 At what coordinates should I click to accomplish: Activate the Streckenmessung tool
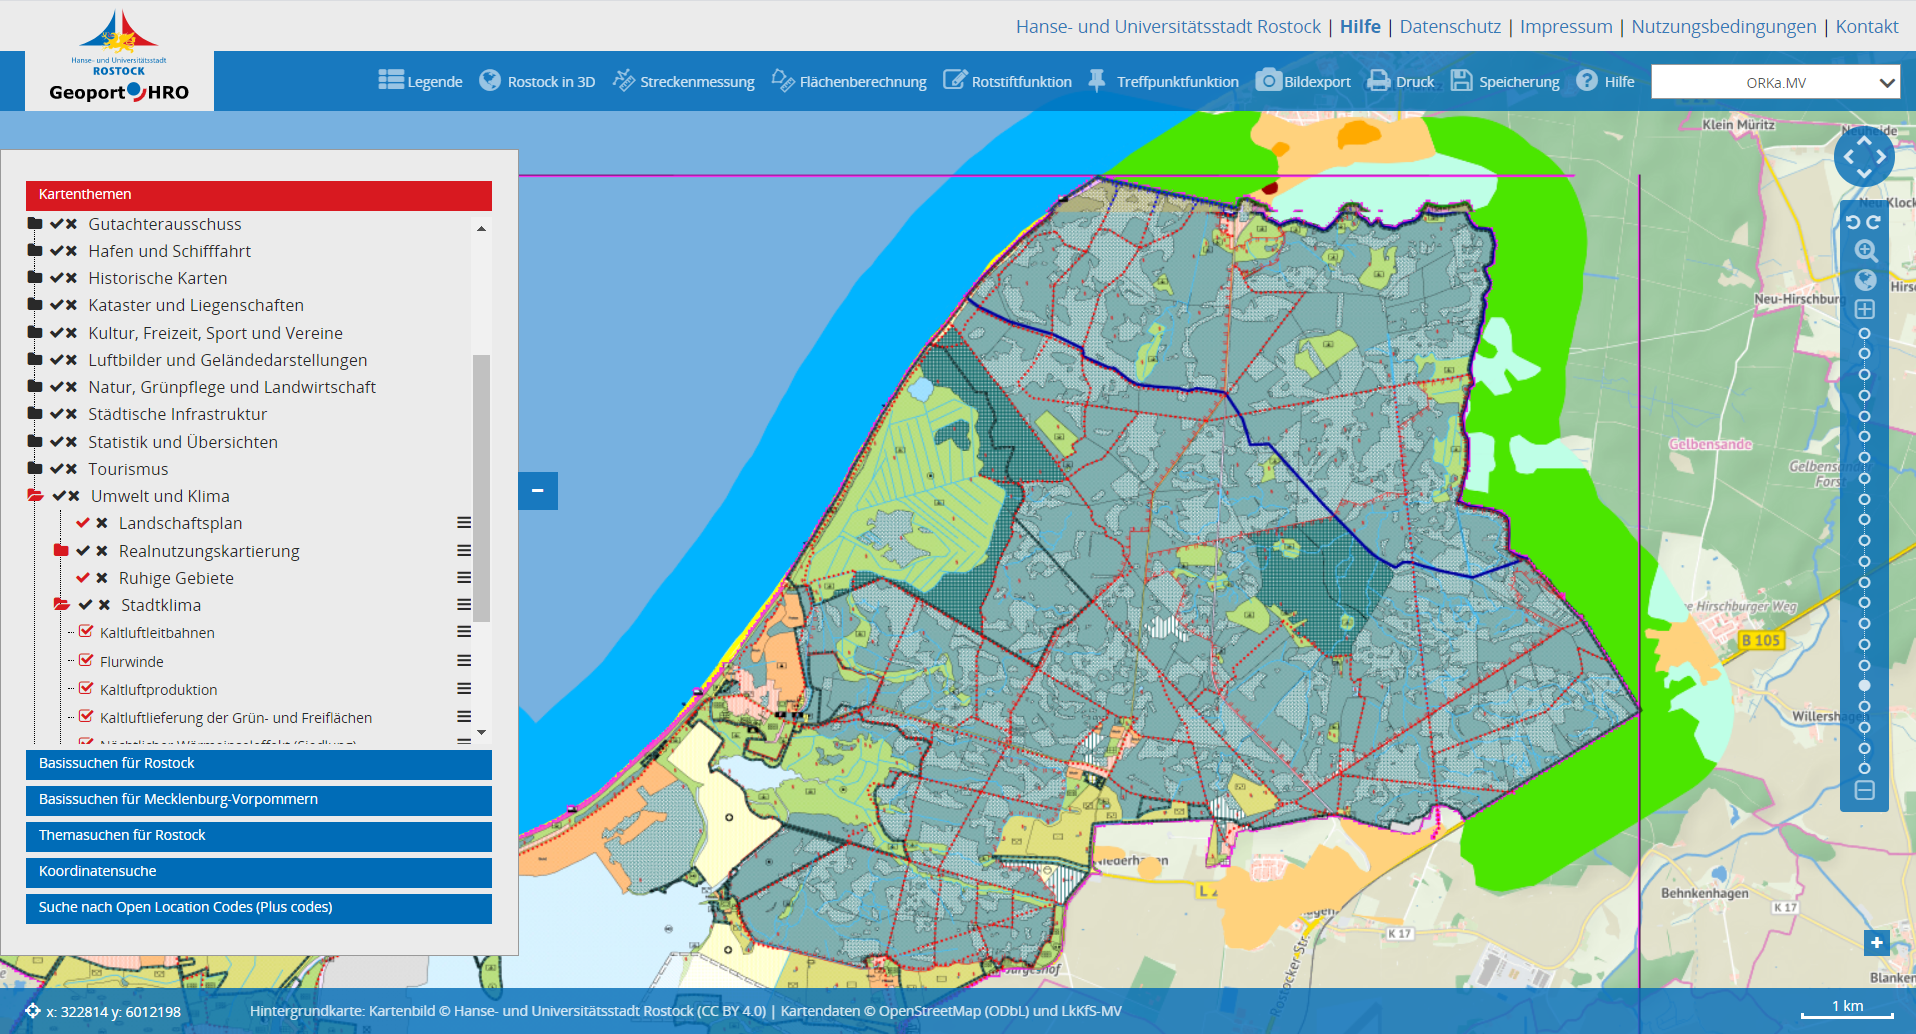coord(684,81)
